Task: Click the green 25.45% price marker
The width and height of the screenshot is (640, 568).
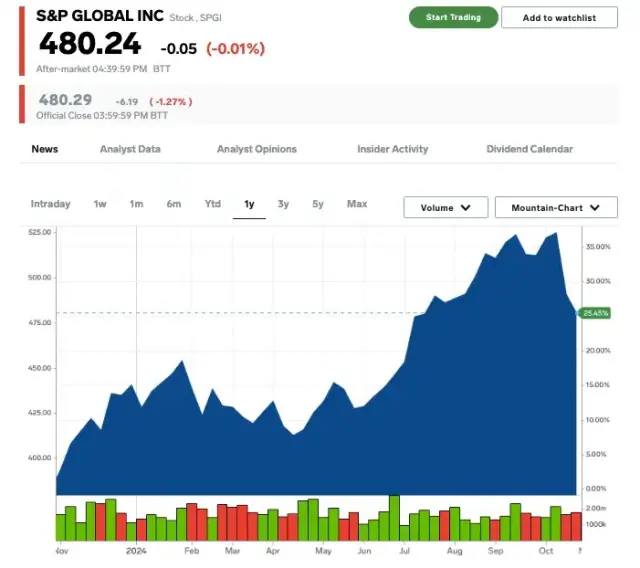Action: tap(596, 313)
